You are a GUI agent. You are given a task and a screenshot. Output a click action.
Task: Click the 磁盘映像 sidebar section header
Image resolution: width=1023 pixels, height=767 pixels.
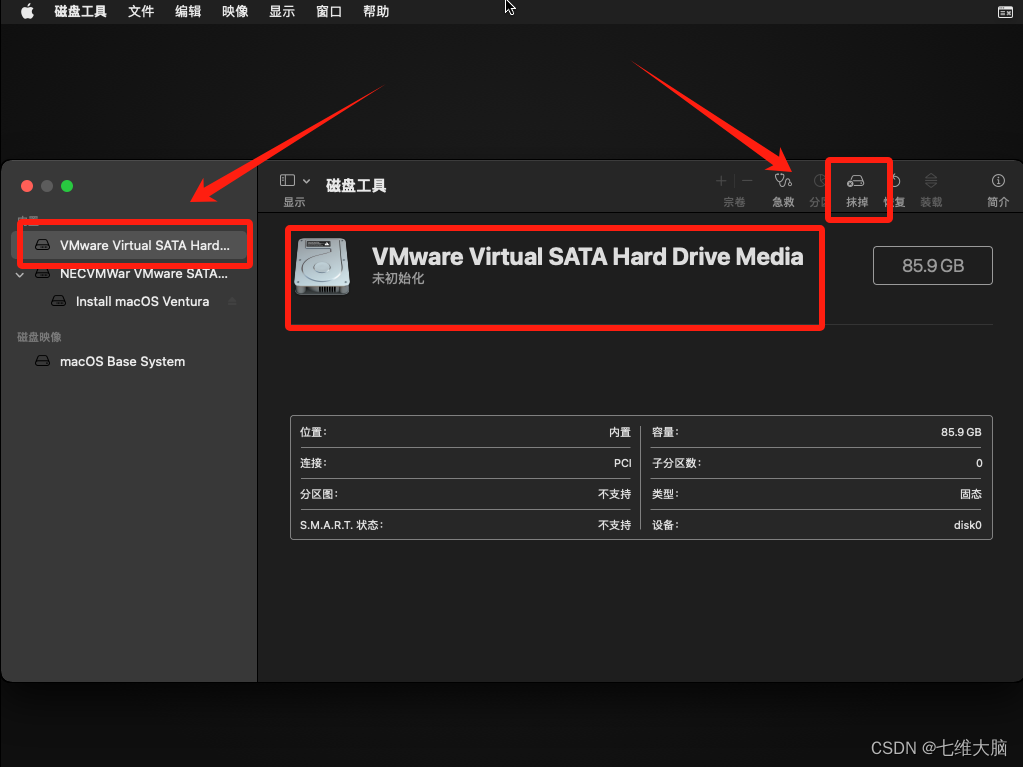(39, 337)
